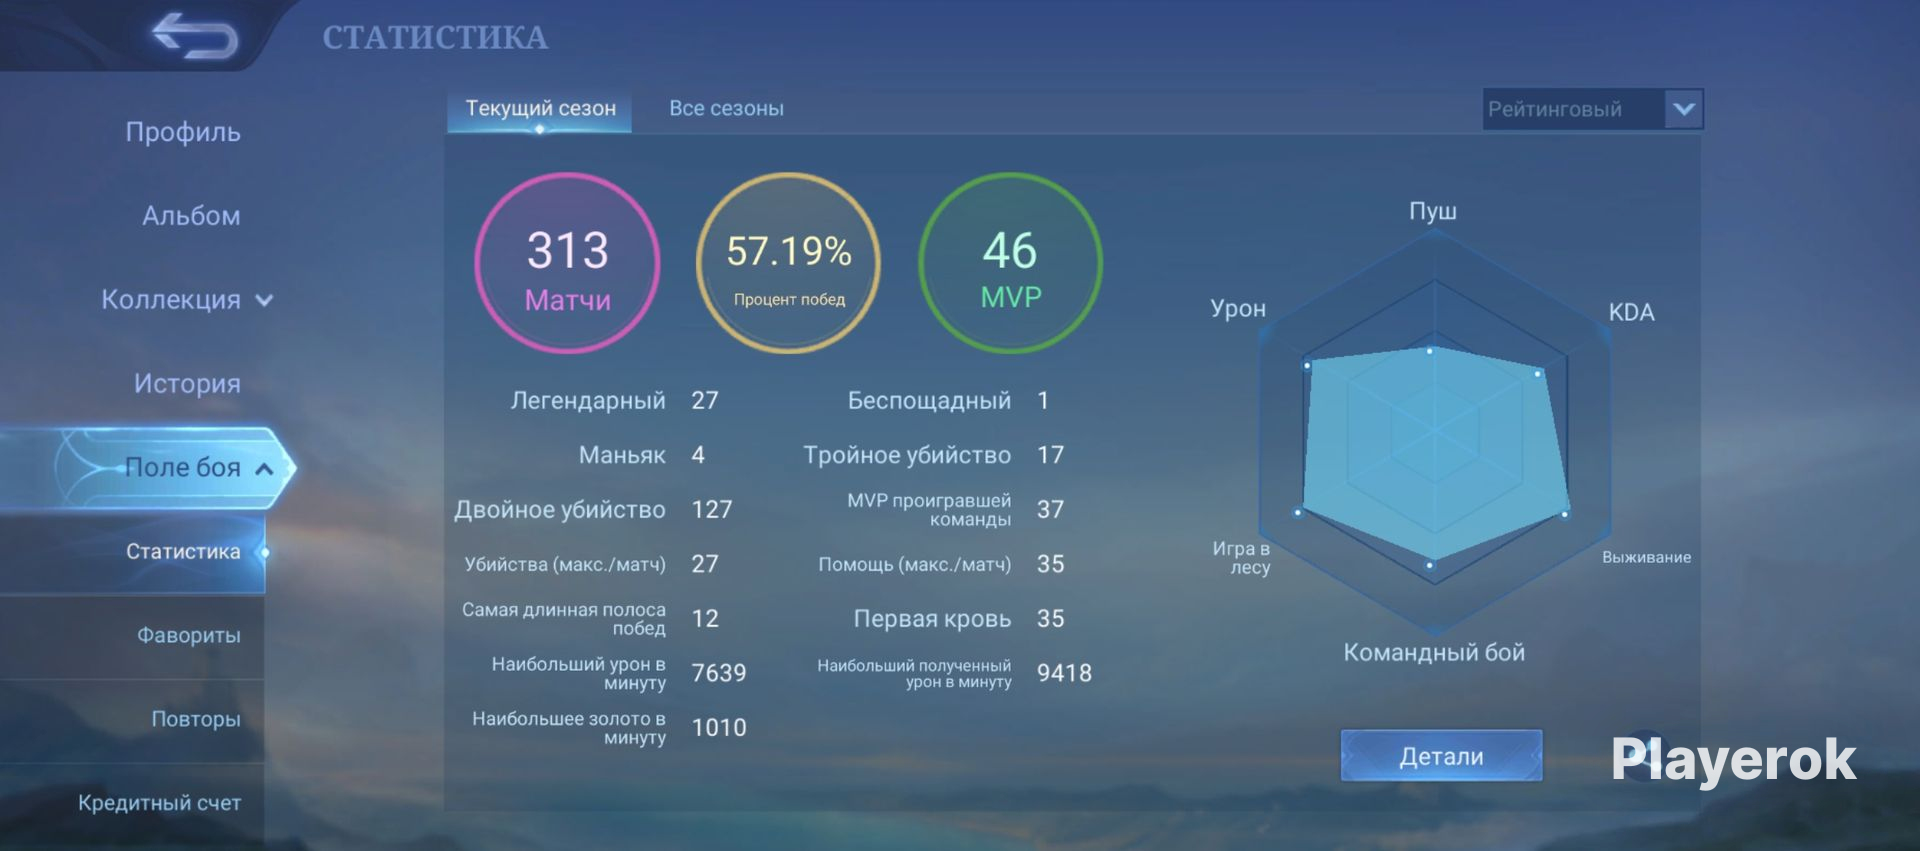Click the Детали button
This screenshot has height=851, width=1920.
(1441, 756)
